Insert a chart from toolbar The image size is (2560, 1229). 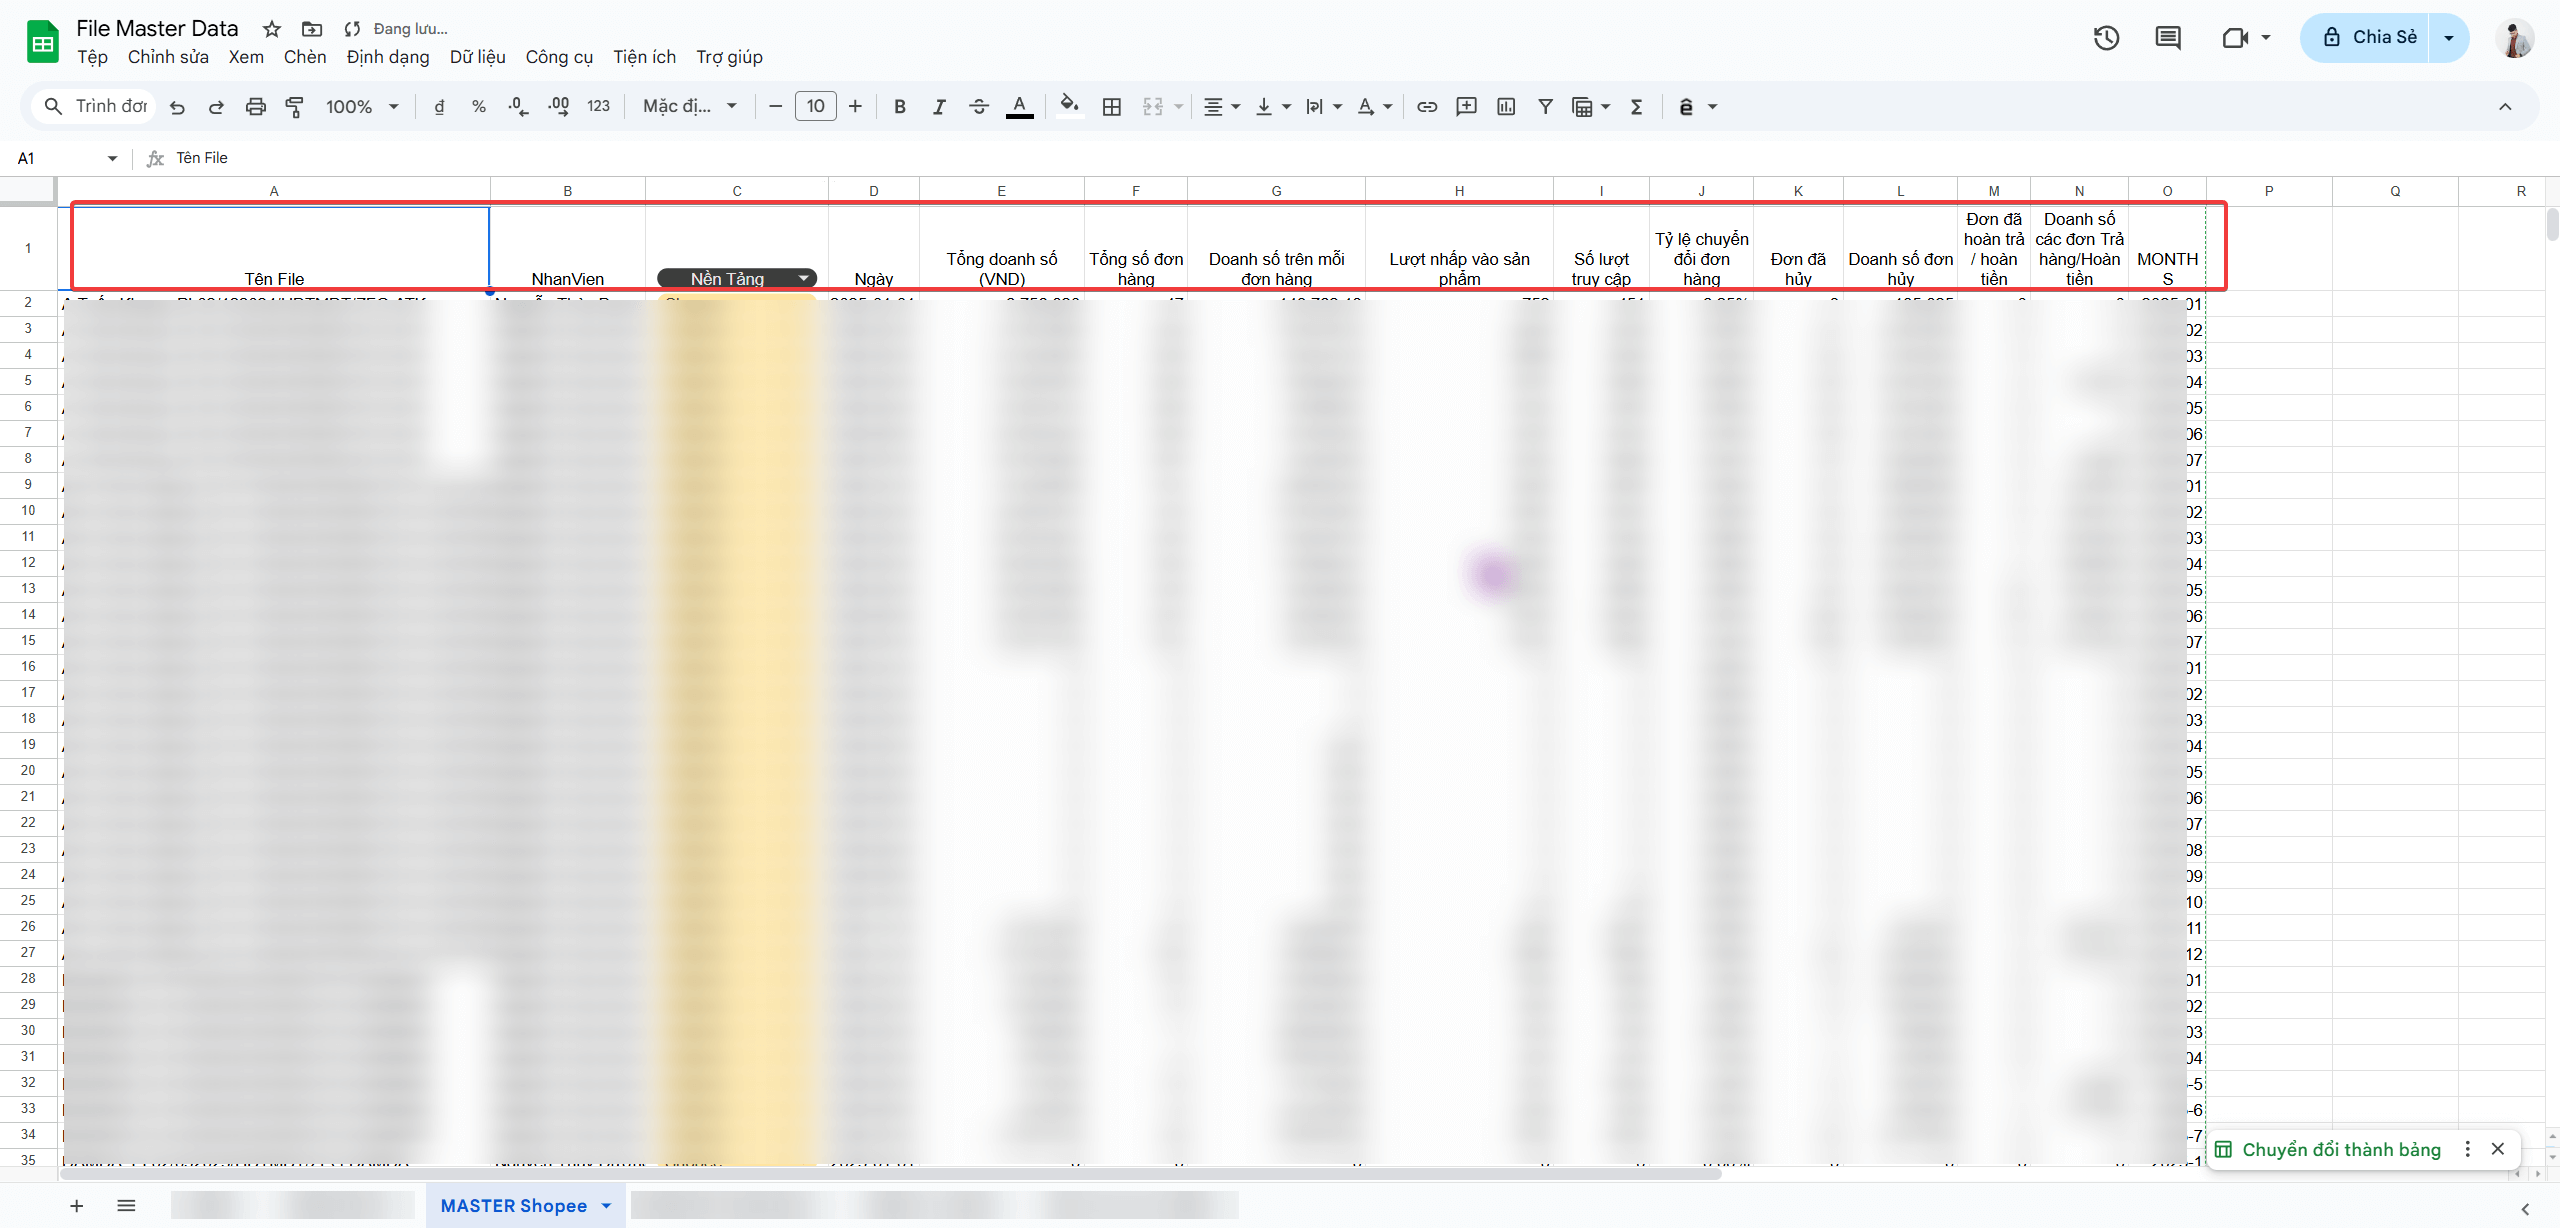(x=1506, y=107)
